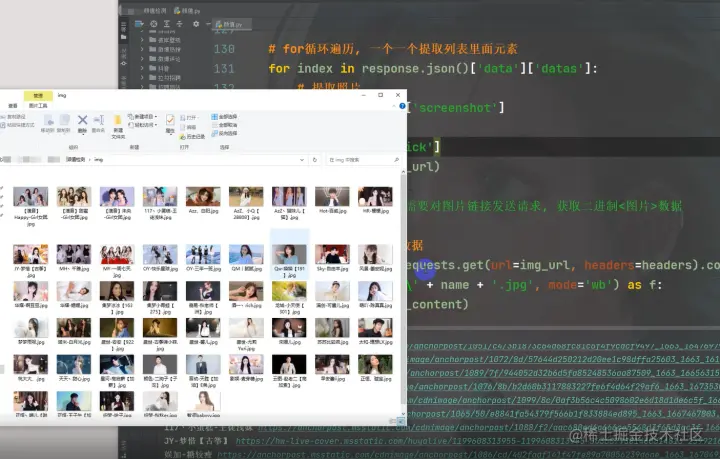Select the OY-快乐星球.jpg thumbnail
The height and width of the screenshot is (459, 720).
click(x=160, y=257)
